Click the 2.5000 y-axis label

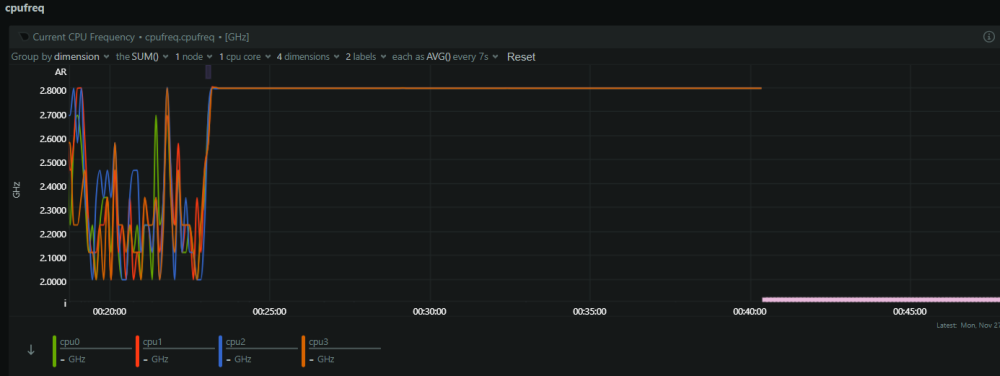(x=54, y=162)
